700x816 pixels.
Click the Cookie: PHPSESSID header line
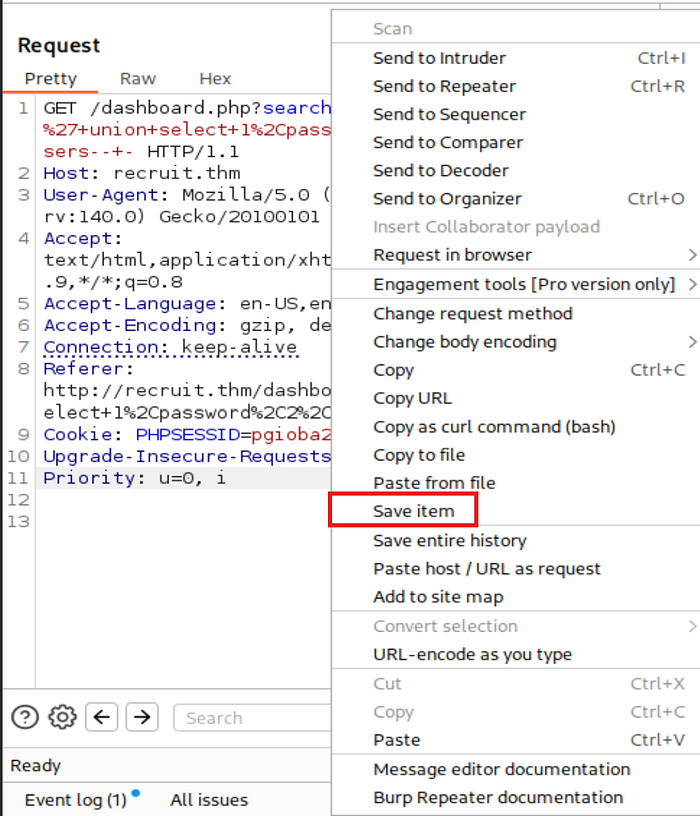point(187,434)
